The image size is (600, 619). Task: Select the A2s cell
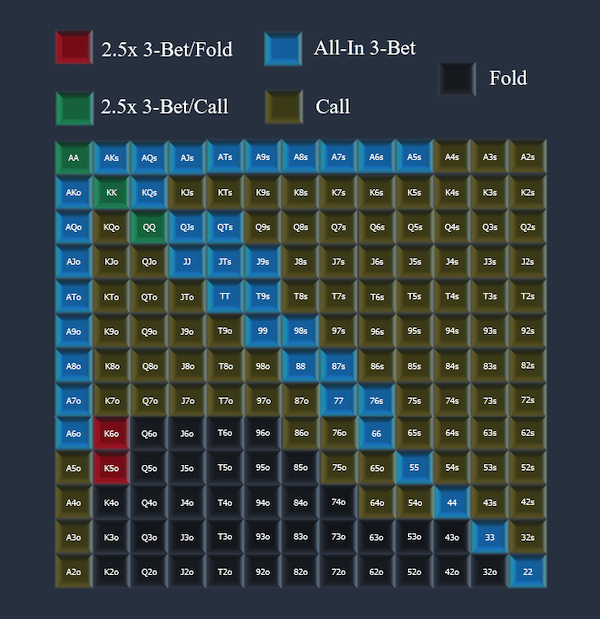tap(528, 157)
